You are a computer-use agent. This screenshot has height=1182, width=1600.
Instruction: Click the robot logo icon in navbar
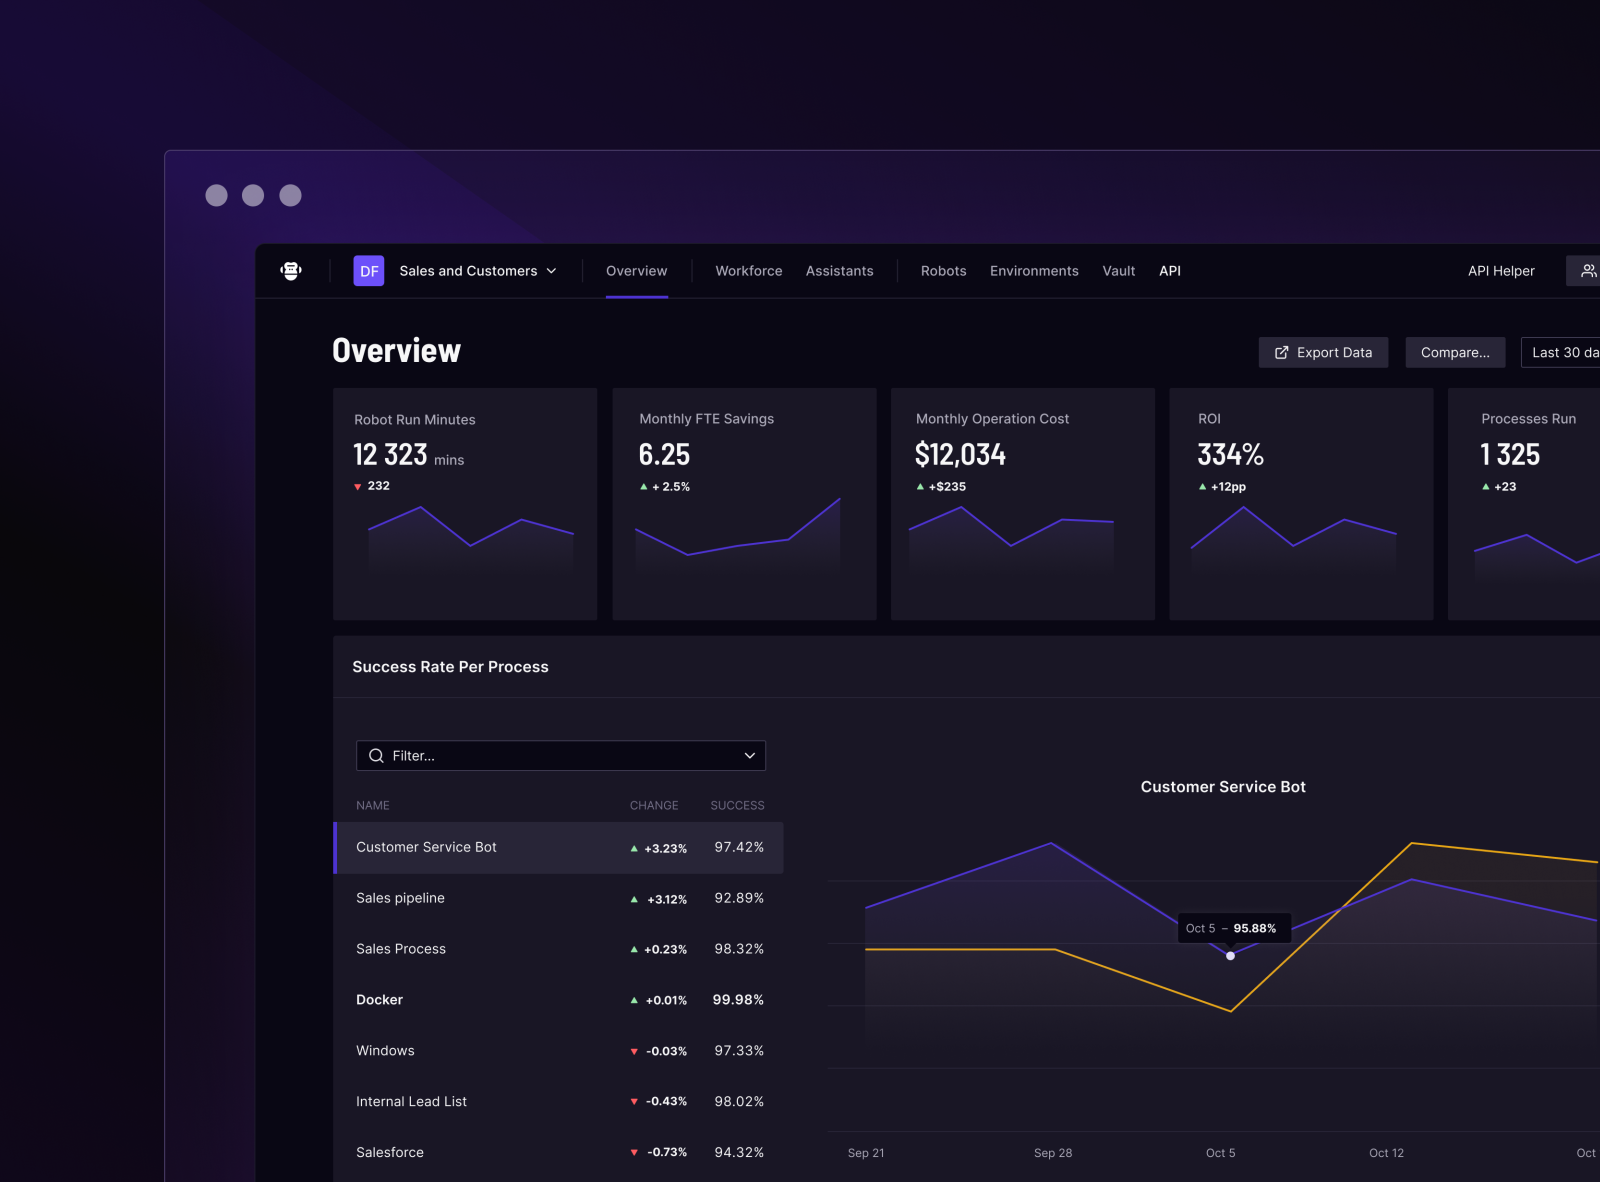pyautogui.click(x=291, y=271)
